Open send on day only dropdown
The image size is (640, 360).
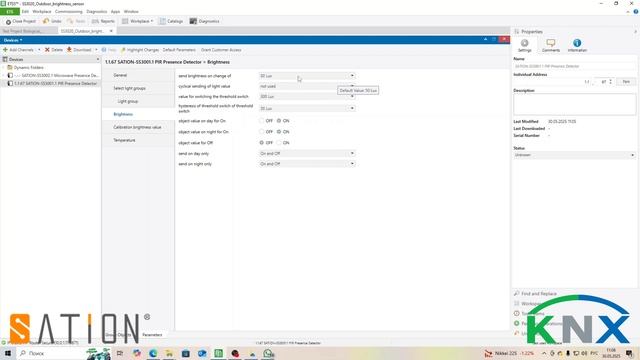(x=307, y=153)
